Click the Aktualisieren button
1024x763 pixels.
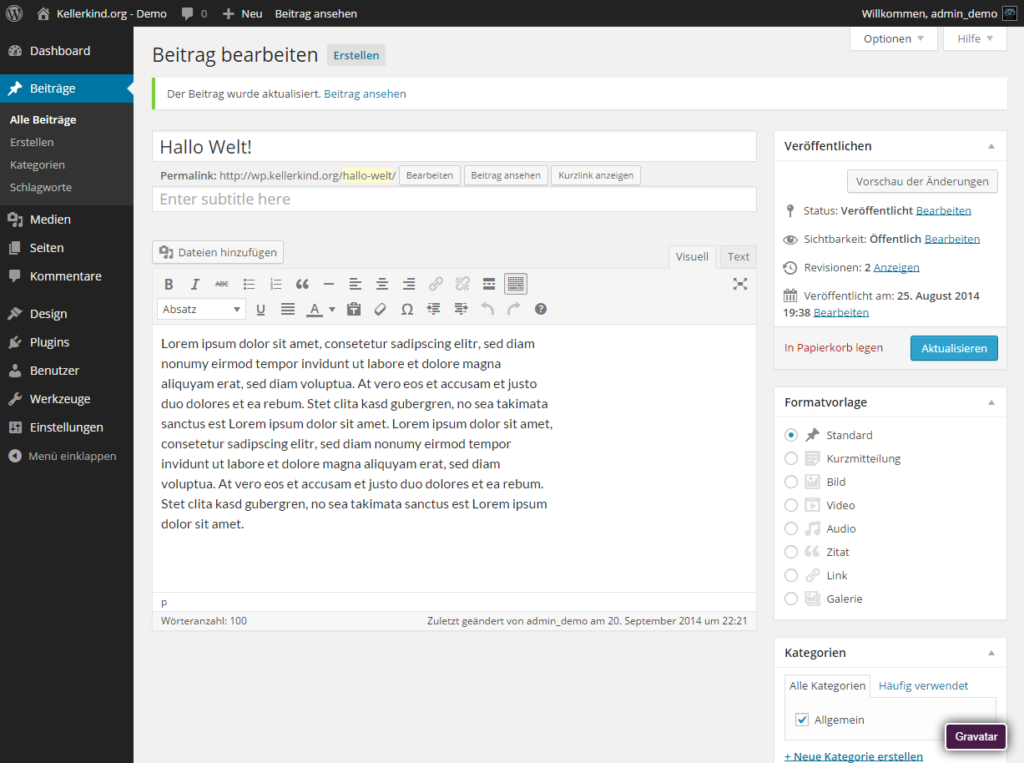point(953,348)
